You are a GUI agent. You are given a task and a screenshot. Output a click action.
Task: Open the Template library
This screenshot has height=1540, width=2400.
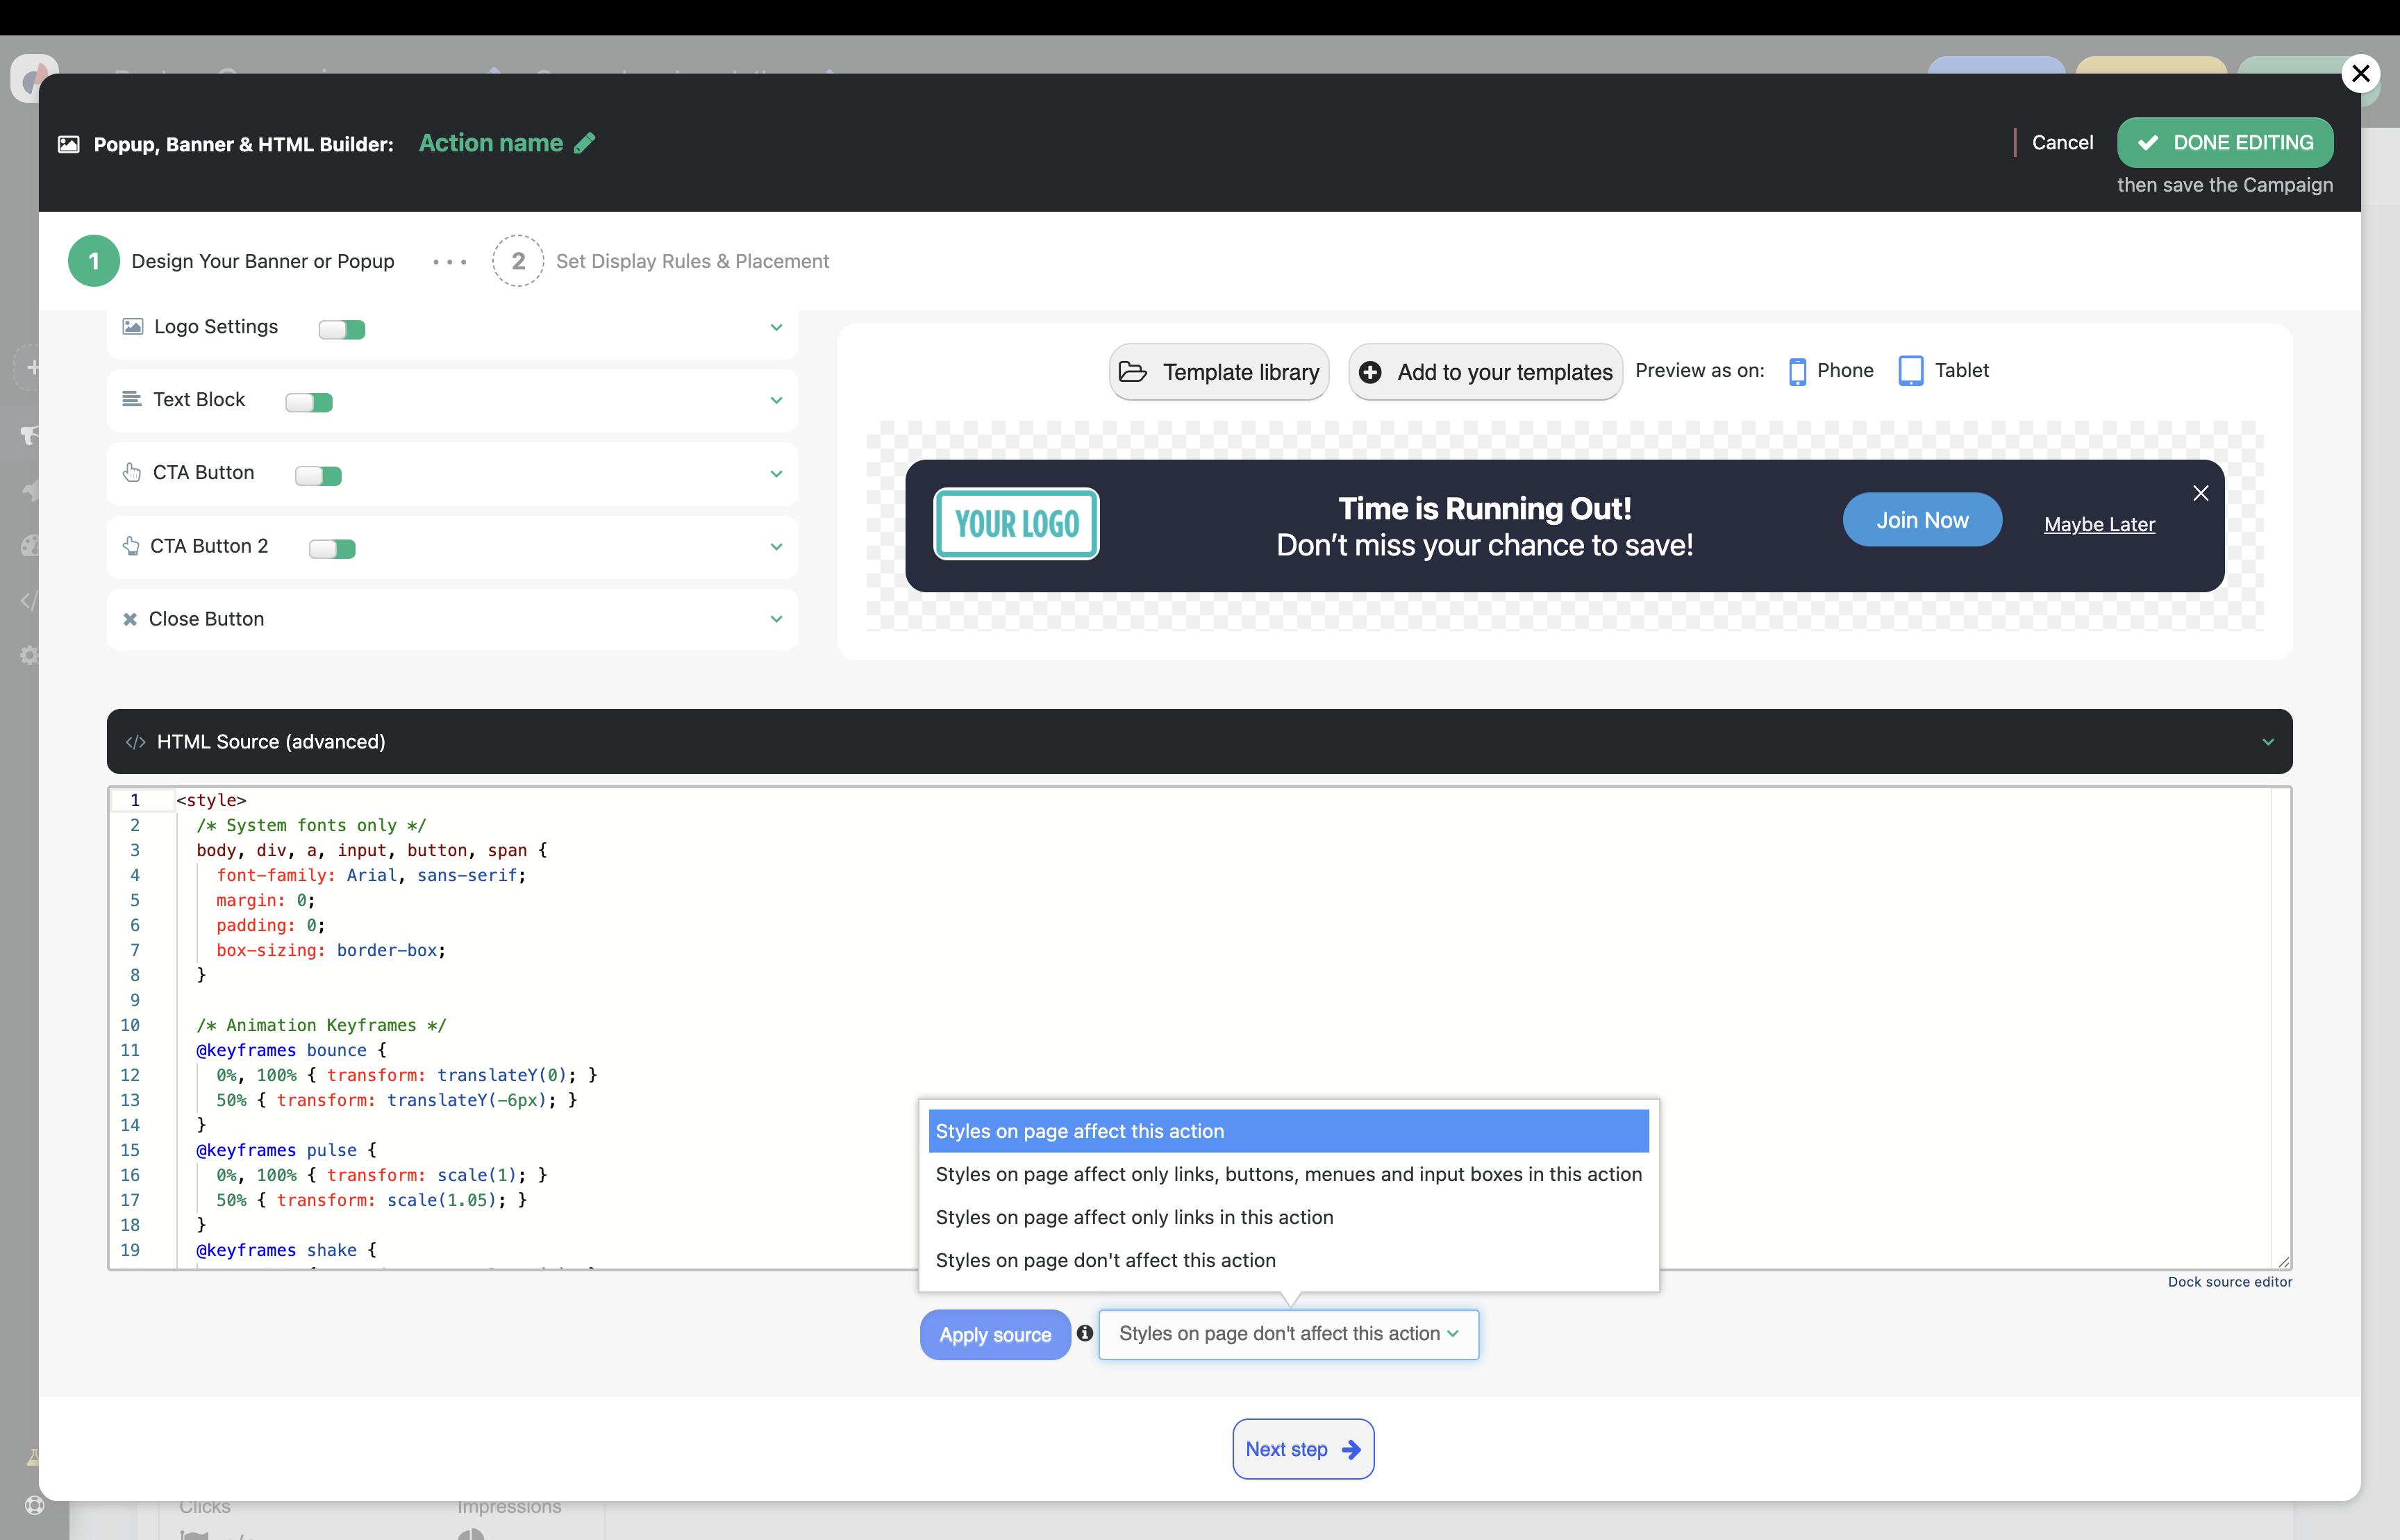click(1219, 372)
